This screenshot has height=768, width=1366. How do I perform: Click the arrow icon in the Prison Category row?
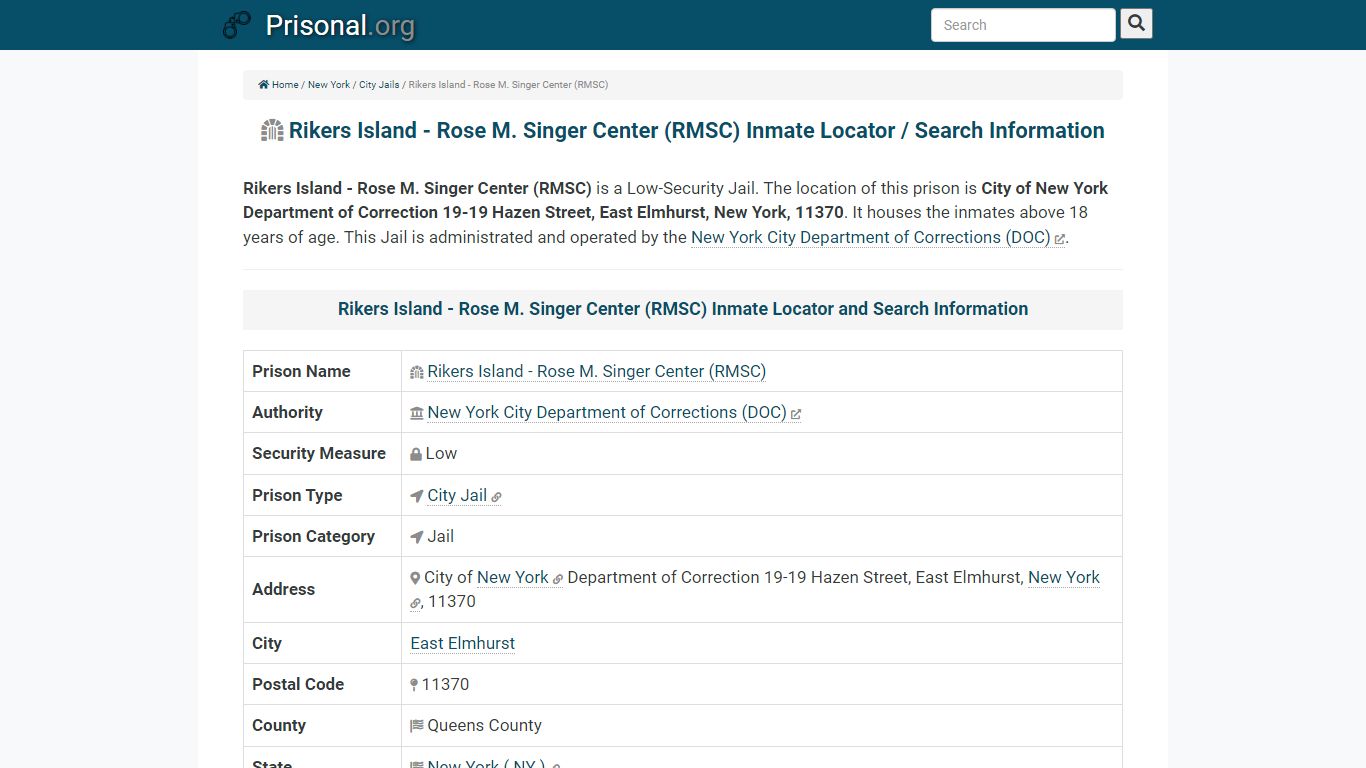pos(417,537)
